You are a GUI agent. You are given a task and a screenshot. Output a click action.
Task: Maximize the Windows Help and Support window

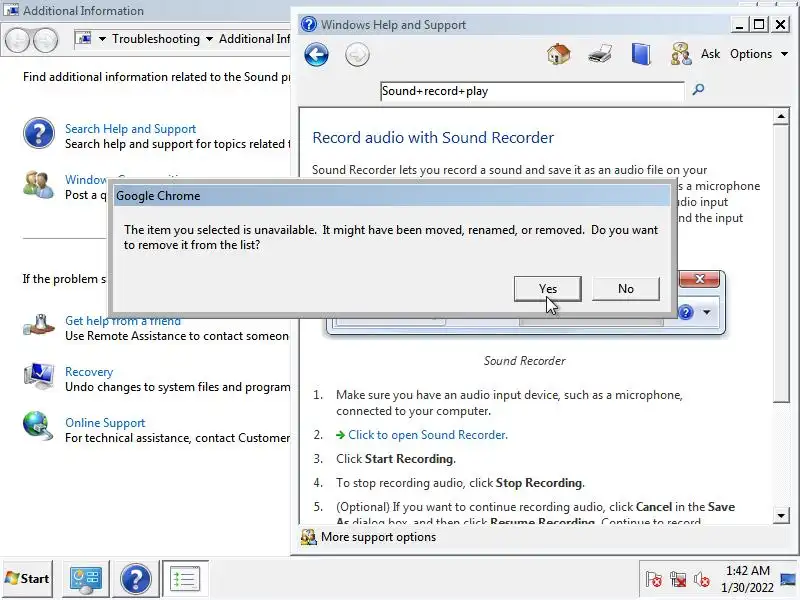pos(759,24)
